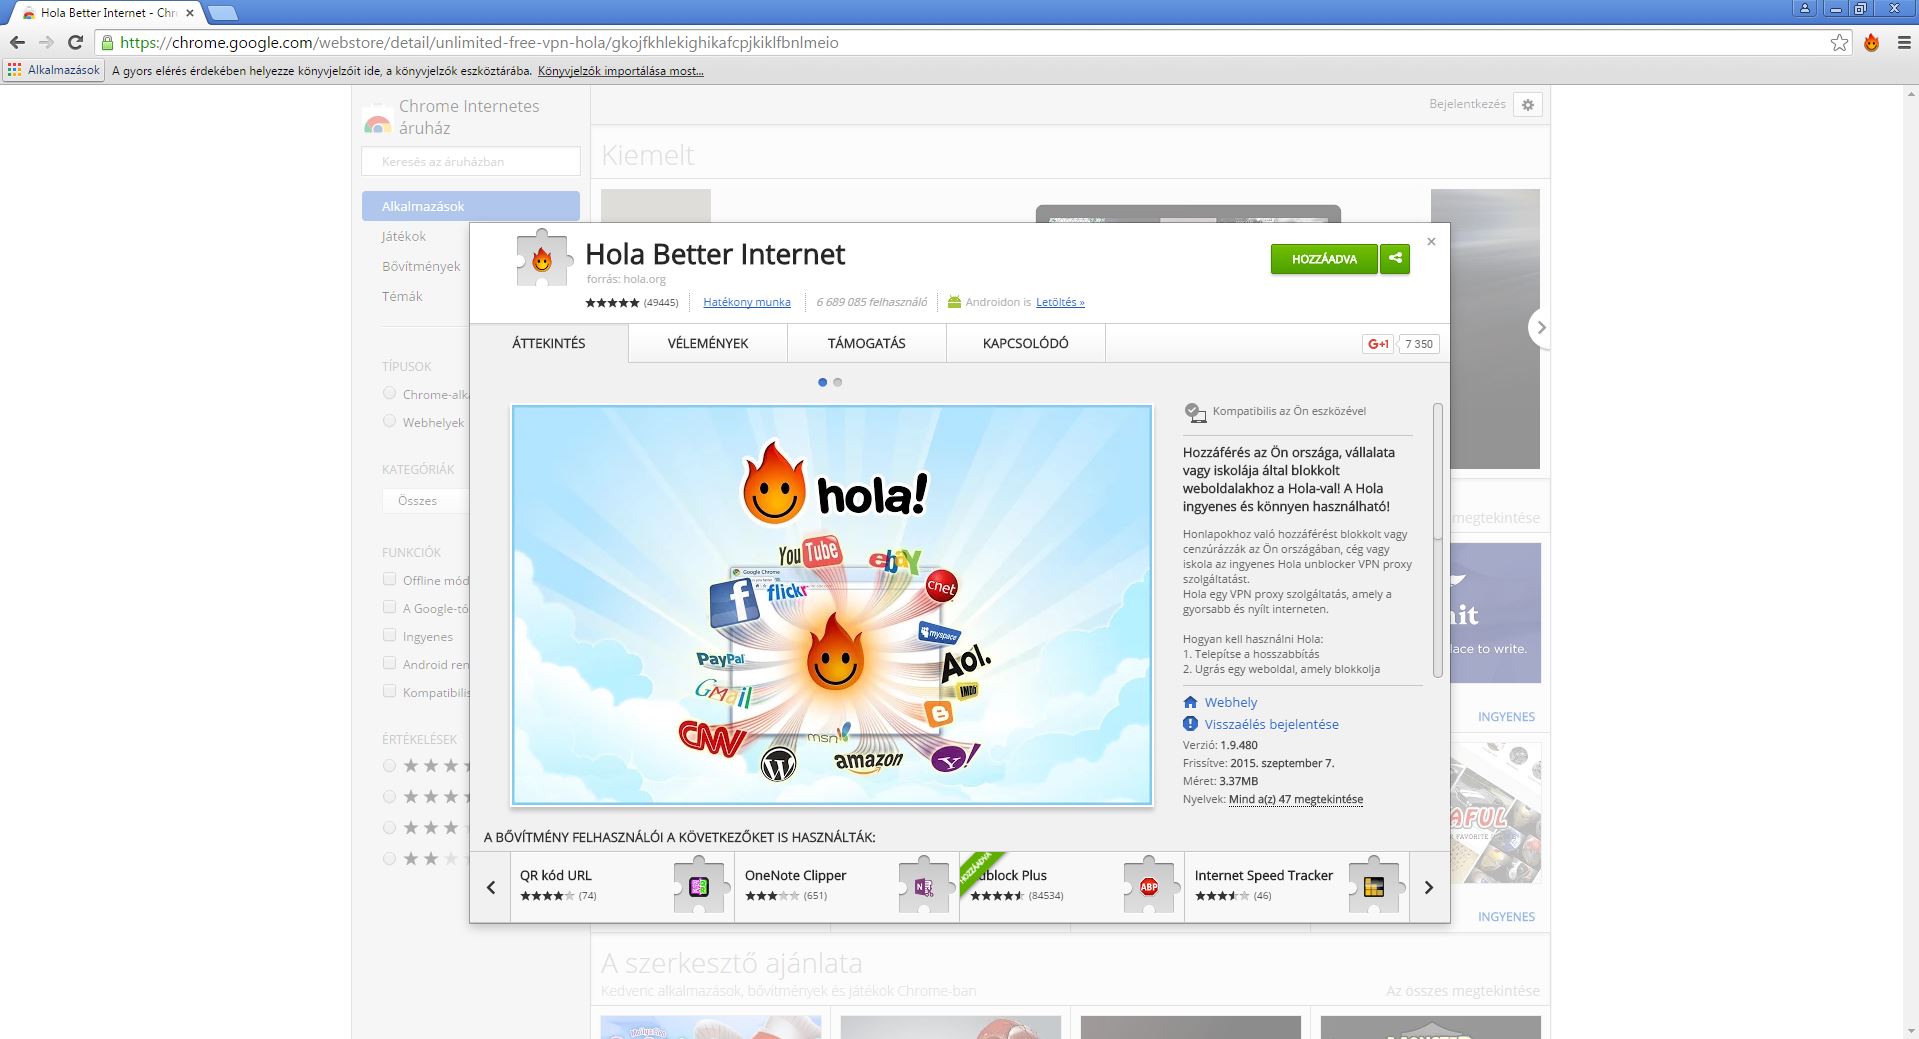Select the Webhelyek radio button
This screenshot has width=1919, height=1039.
pyautogui.click(x=390, y=421)
